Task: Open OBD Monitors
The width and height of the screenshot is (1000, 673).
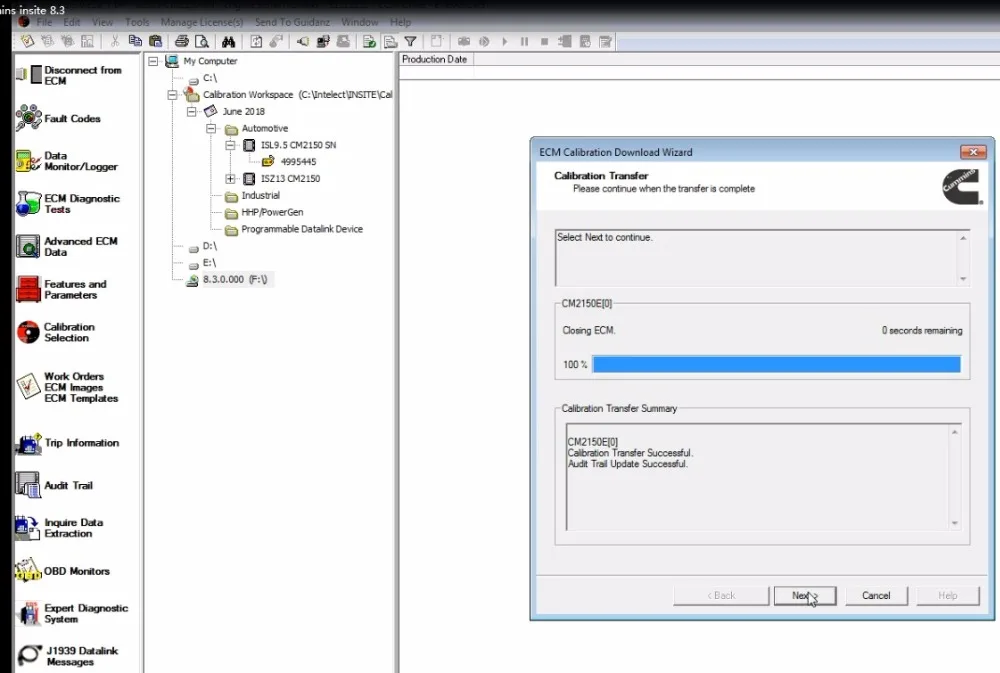Action: [x=62, y=571]
